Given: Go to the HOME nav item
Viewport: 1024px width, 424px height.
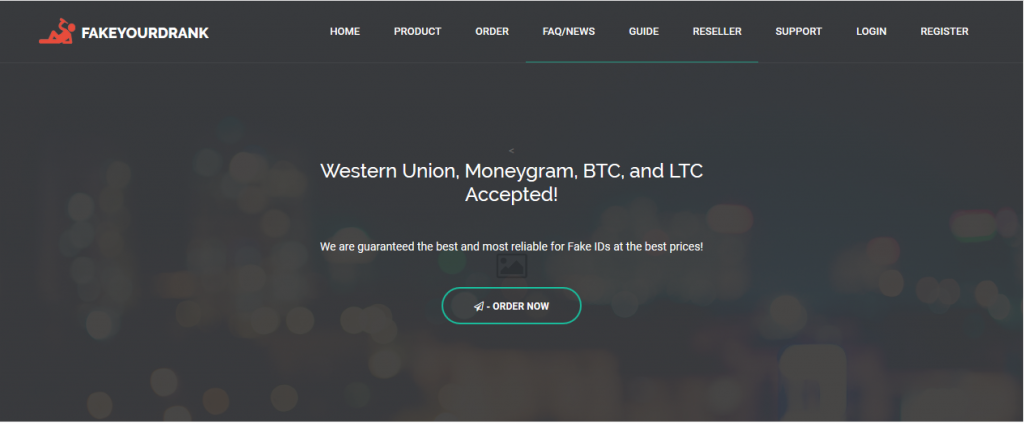Looking at the screenshot, I should [345, 31].
